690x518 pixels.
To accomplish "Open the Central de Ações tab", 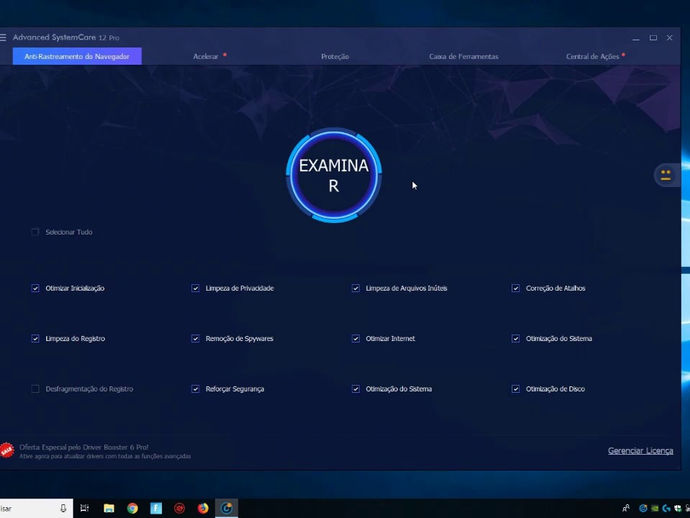I will [592, 56].
